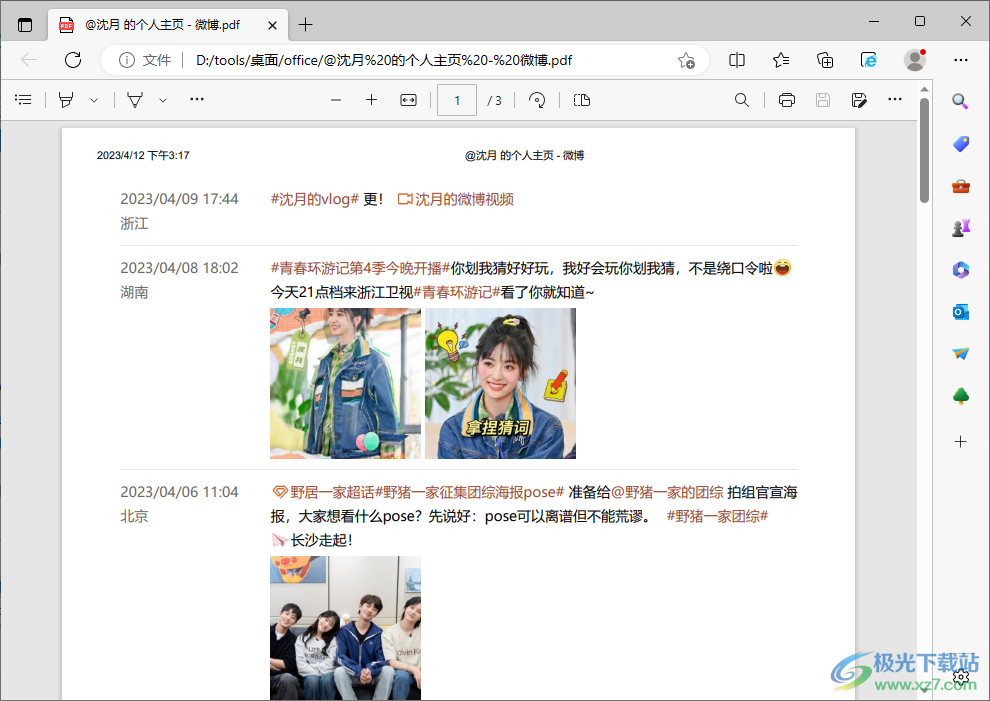Open 沈月的微博视频 video link

click(456, 200)
